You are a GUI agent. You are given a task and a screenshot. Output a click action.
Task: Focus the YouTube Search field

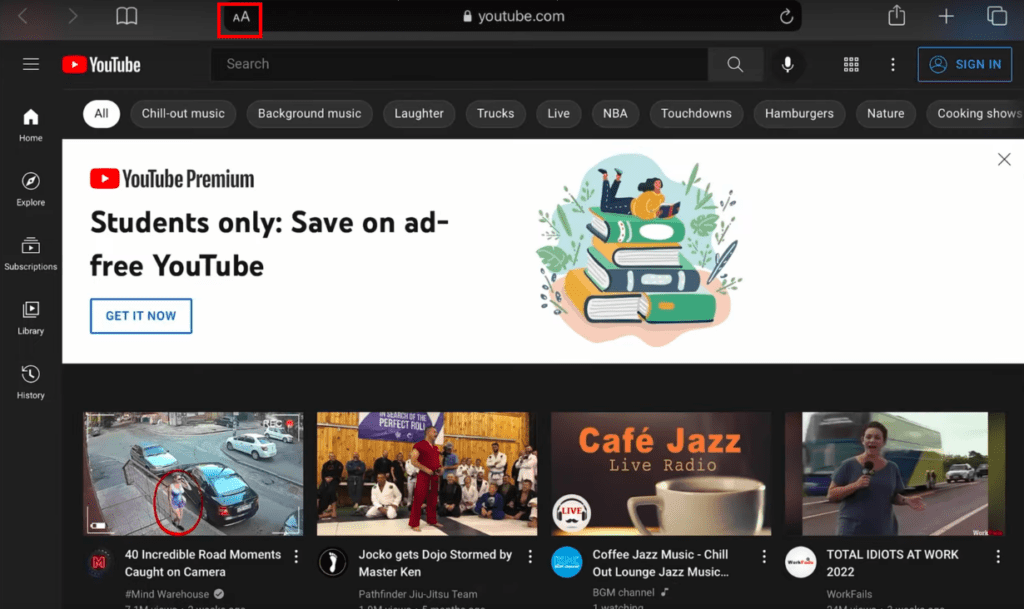point(459,64)
